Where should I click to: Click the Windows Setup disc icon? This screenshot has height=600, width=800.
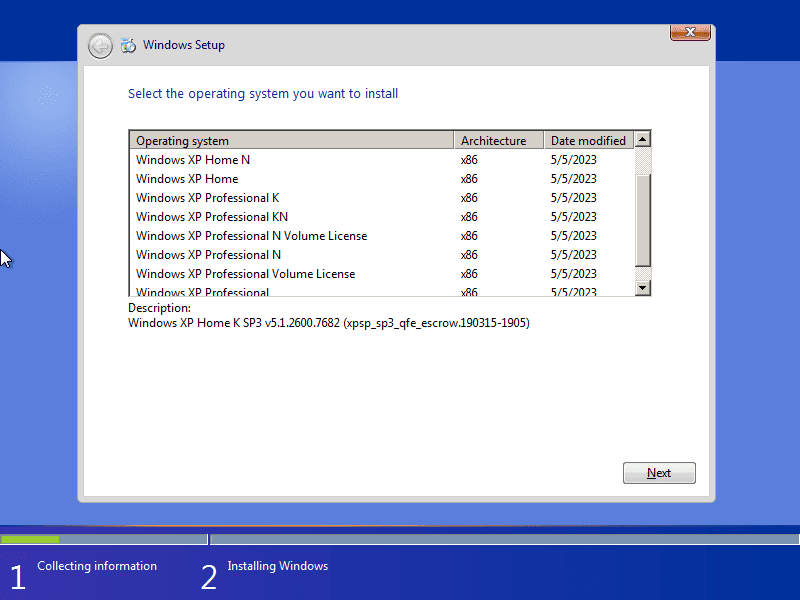coord(128,45)
